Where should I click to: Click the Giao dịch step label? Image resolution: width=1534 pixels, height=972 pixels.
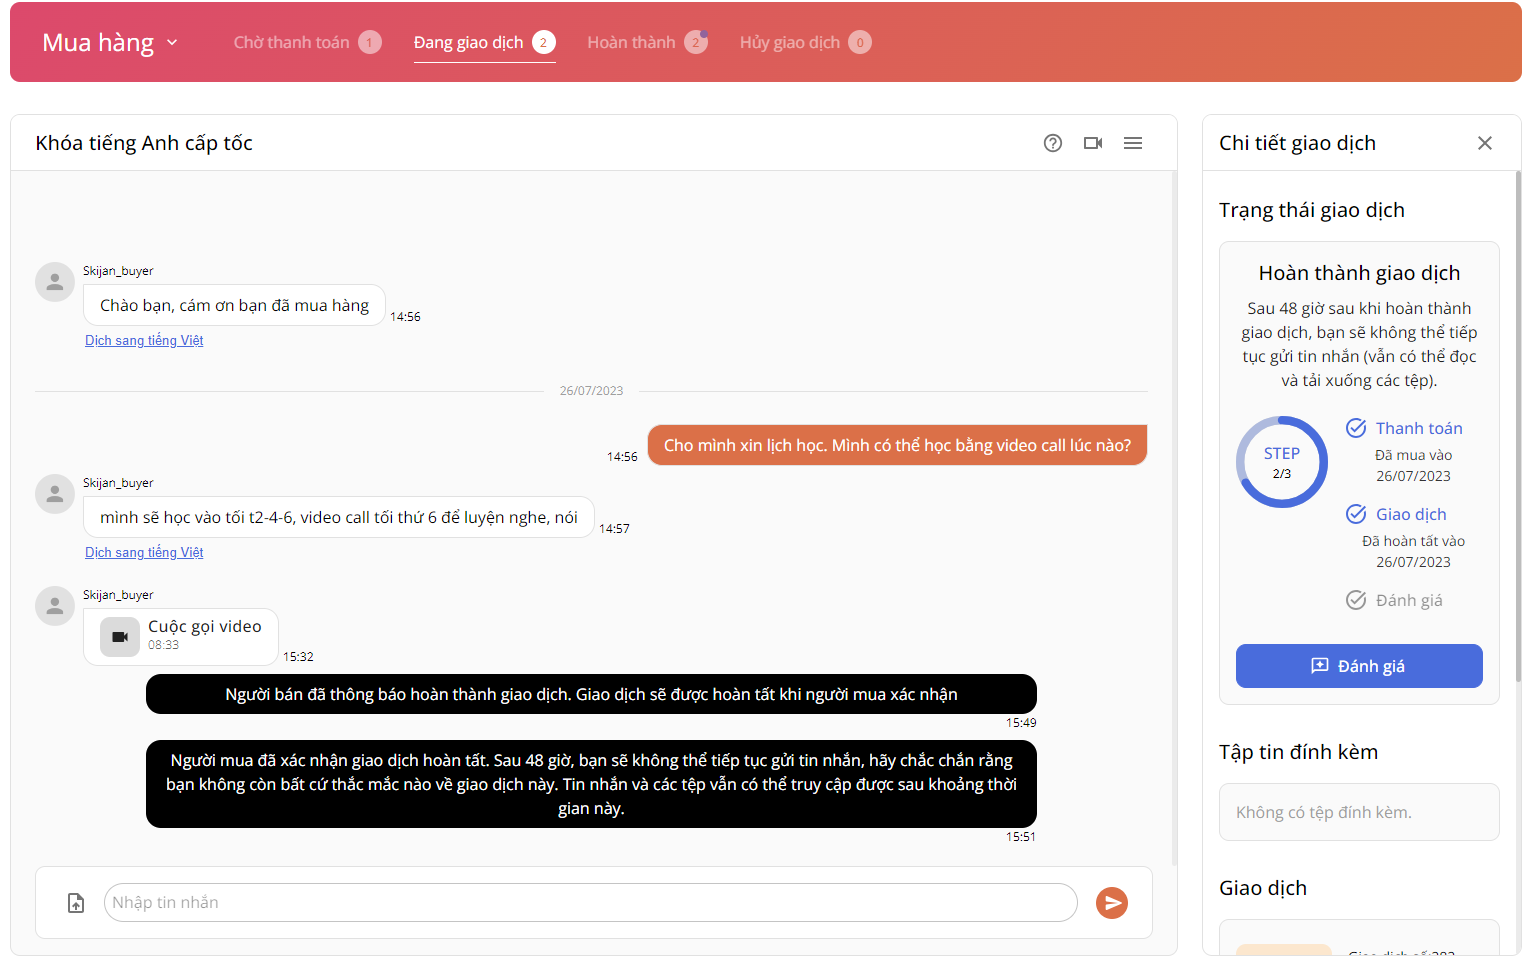(x=1411, y=514)
